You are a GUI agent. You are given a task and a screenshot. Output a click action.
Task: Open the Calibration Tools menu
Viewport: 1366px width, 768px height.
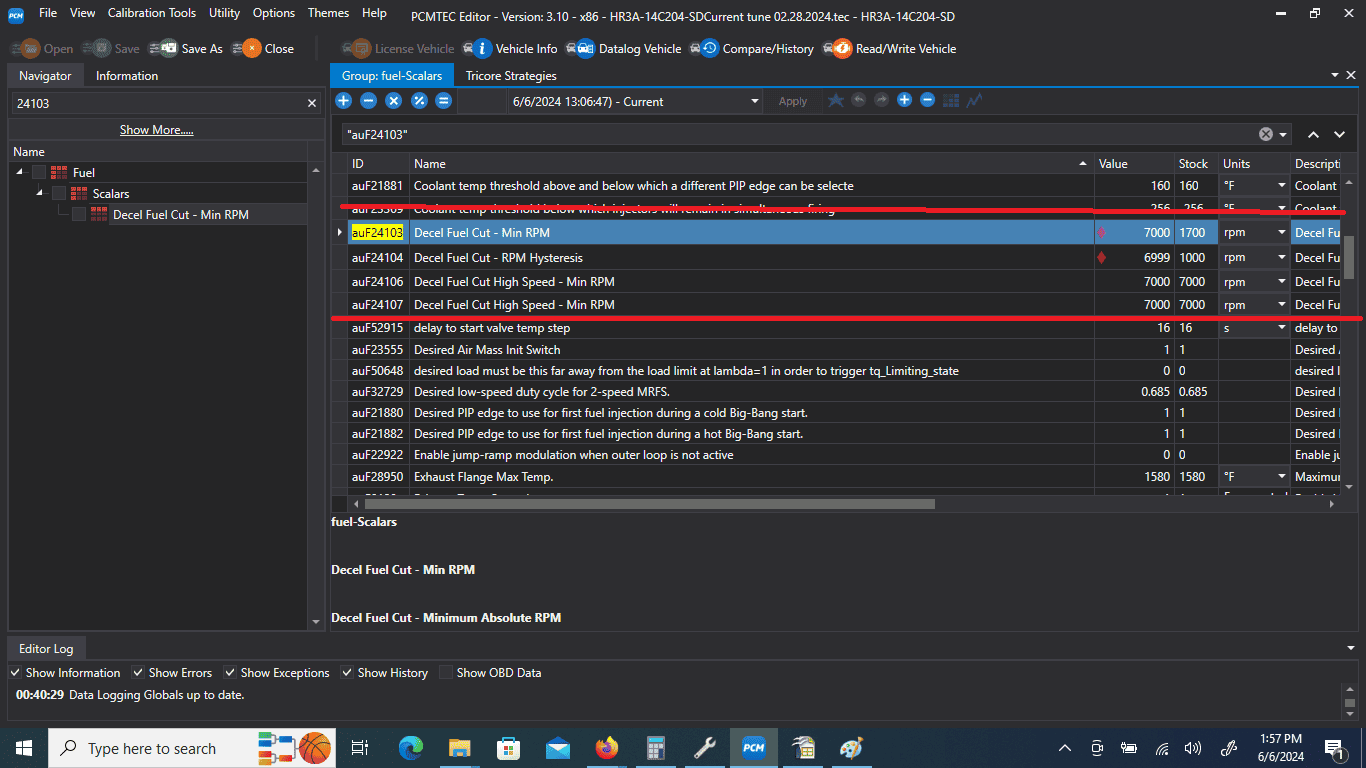(x=152, y=13)
